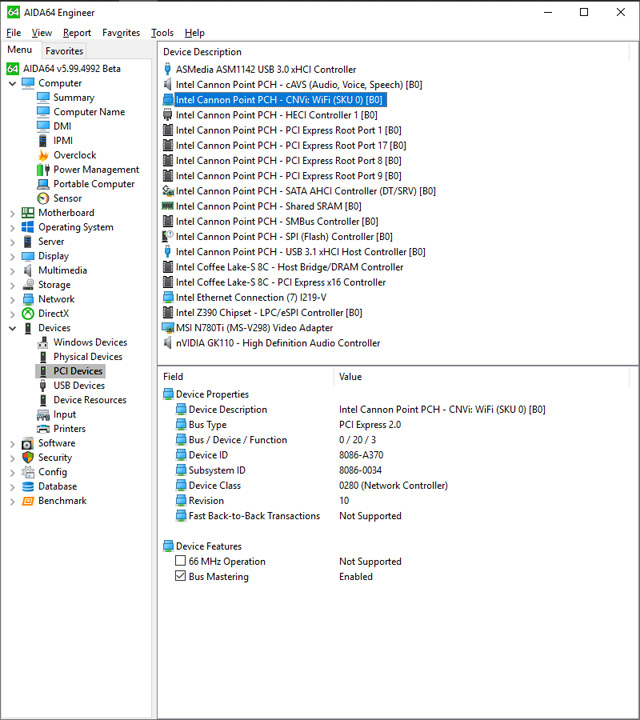The width and height of the screenshot is (640, 720).
Task: Open the Report menu
Action: click(x=77, y=33)
